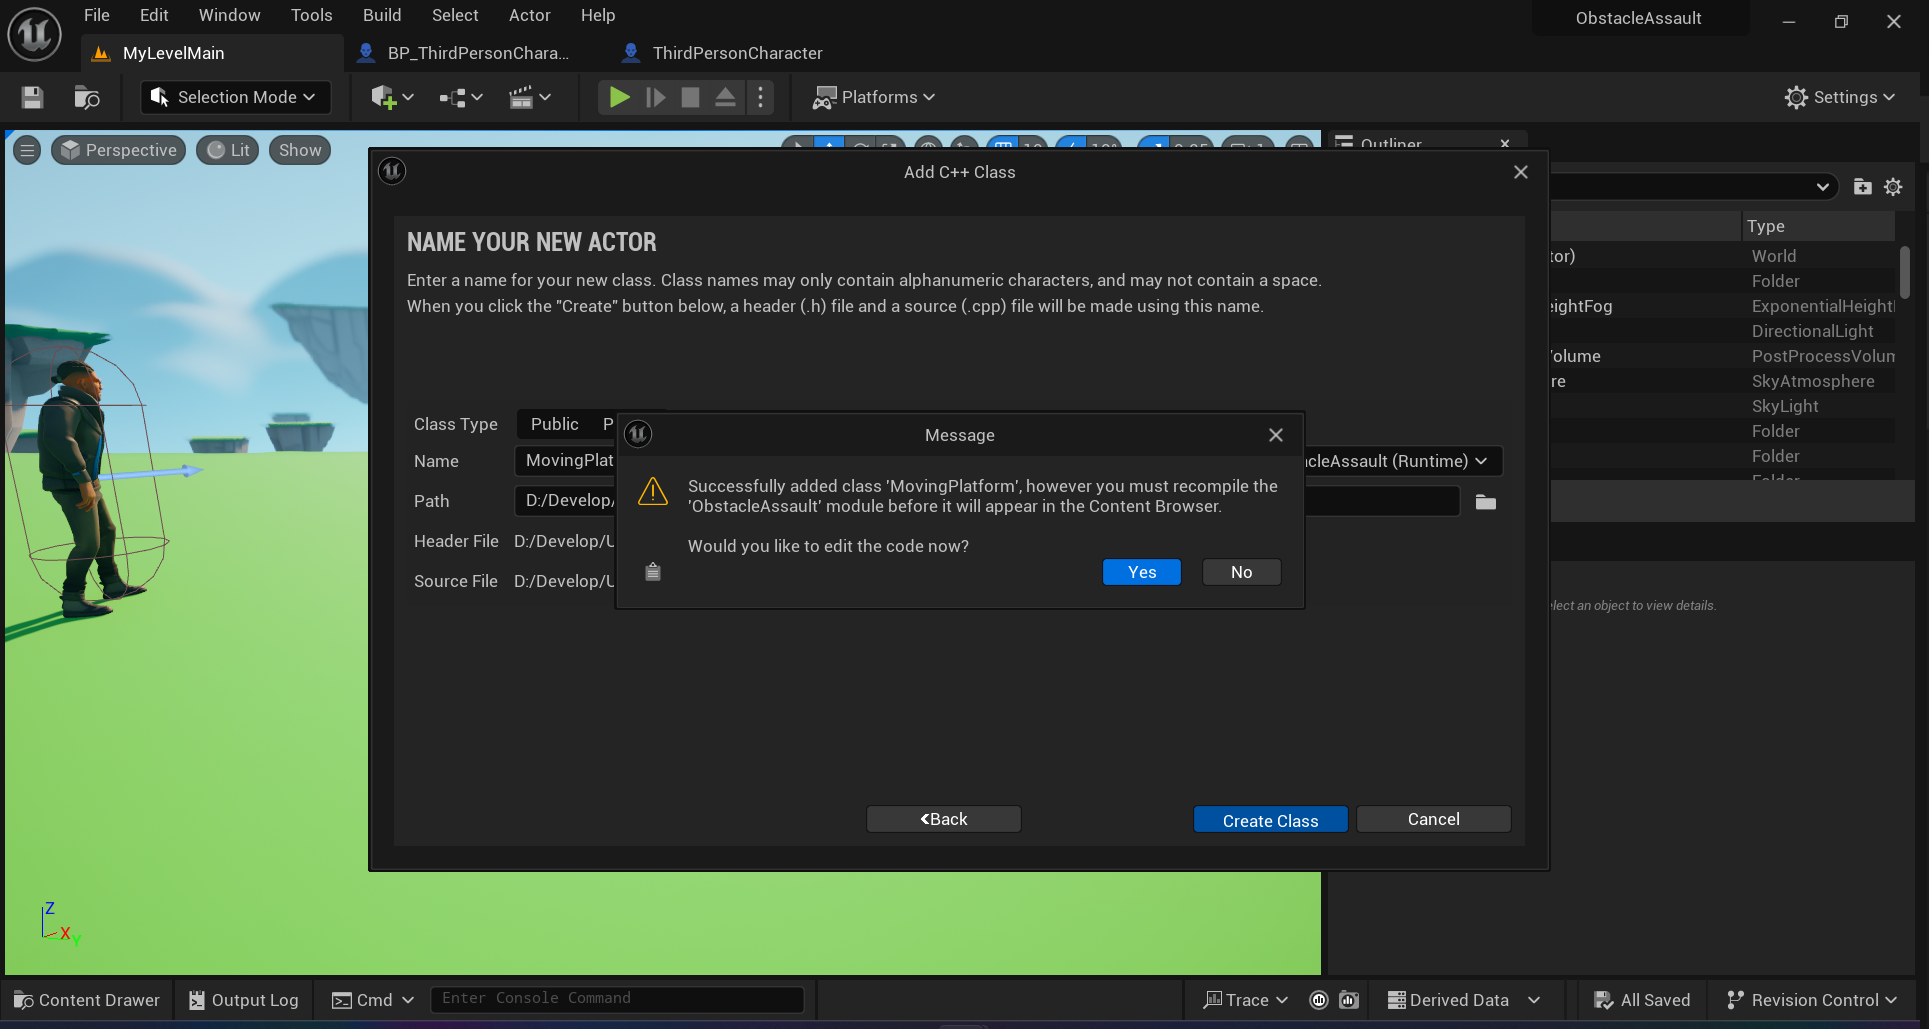Click Cancel in Add C++ Class dialog

pyautogui.click(x=1433, y=819)
